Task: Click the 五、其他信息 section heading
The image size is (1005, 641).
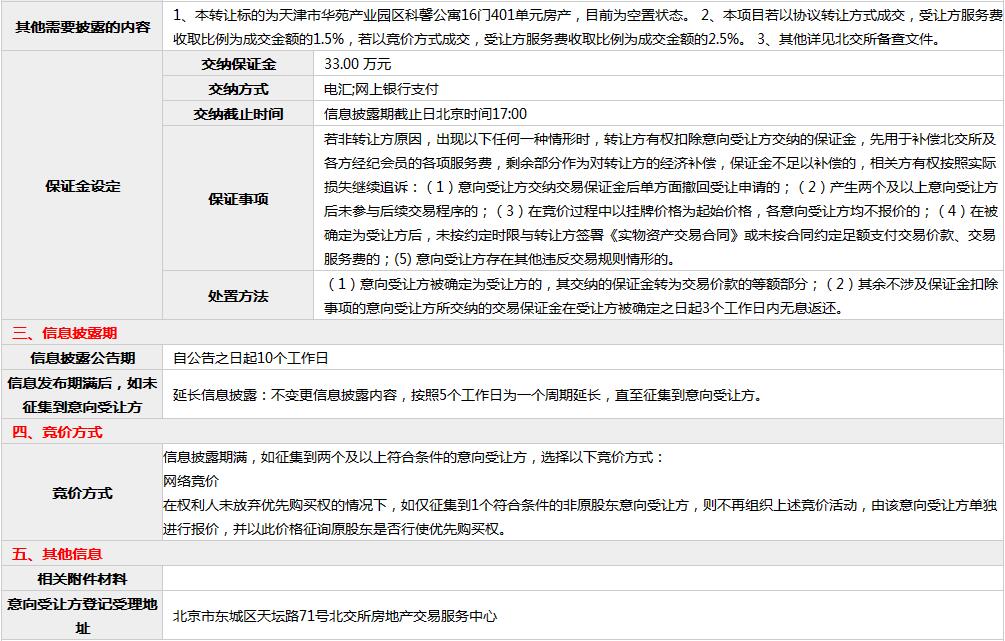Action: (x=57, y=553)
